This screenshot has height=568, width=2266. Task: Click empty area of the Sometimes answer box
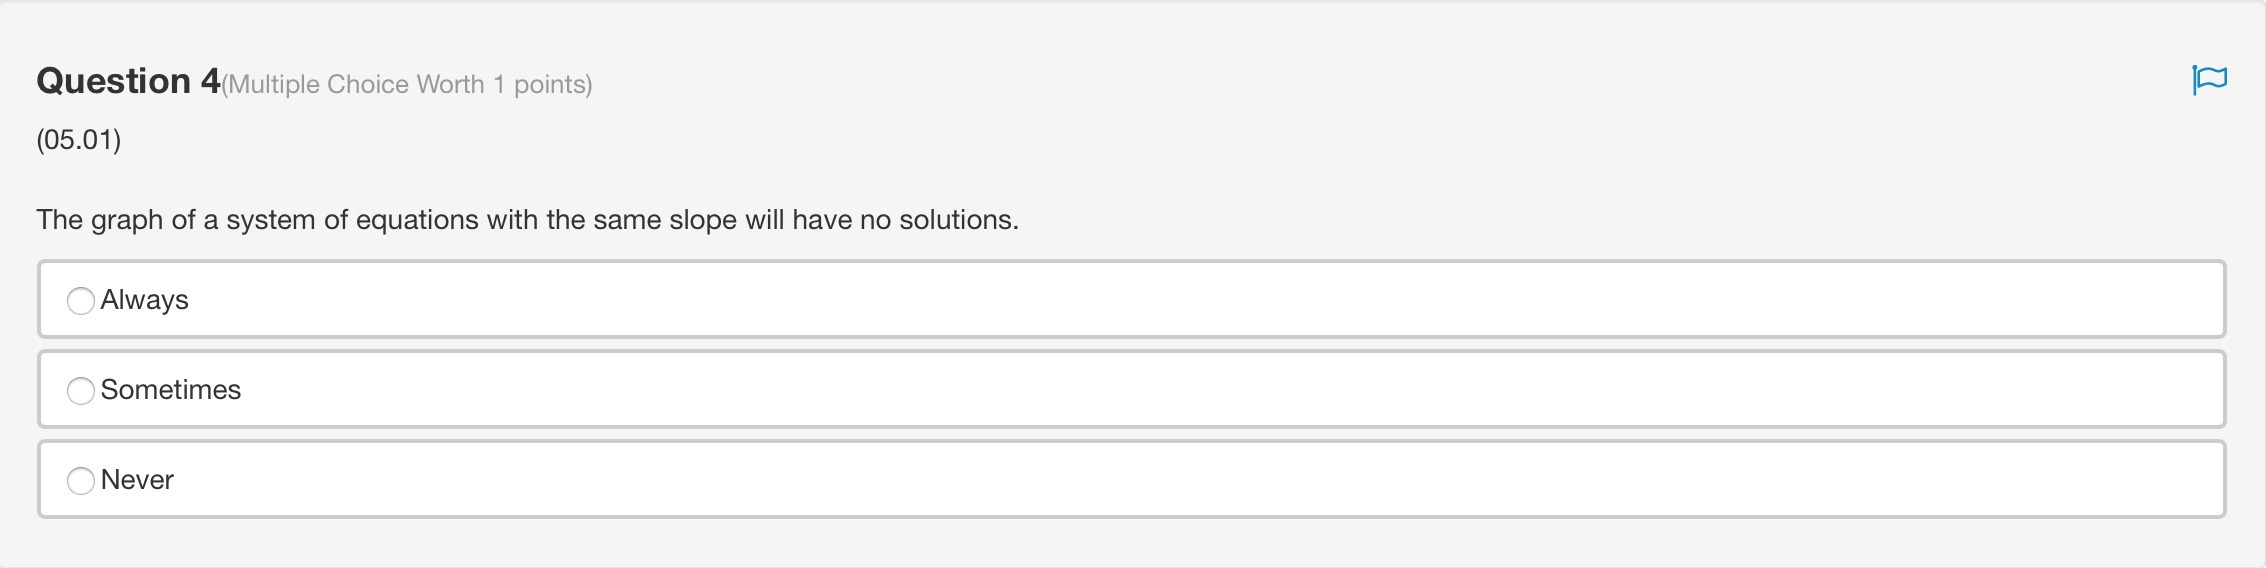[x=1200, y=390]
